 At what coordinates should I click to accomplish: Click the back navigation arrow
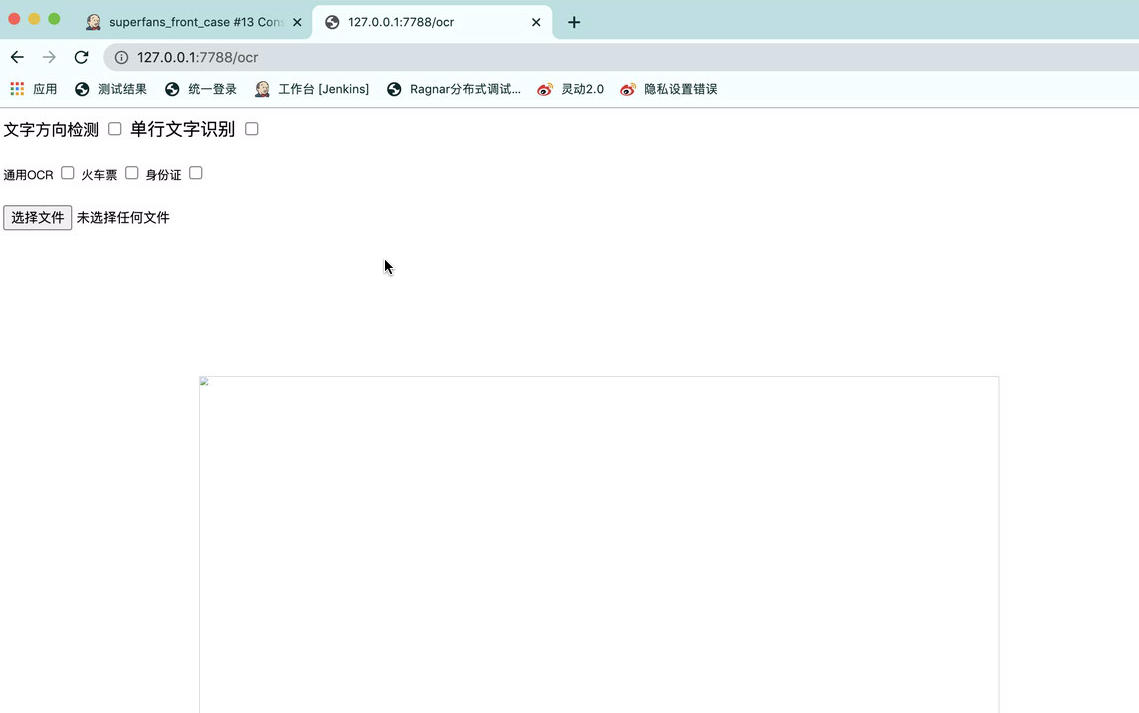(x=17, y=57)
